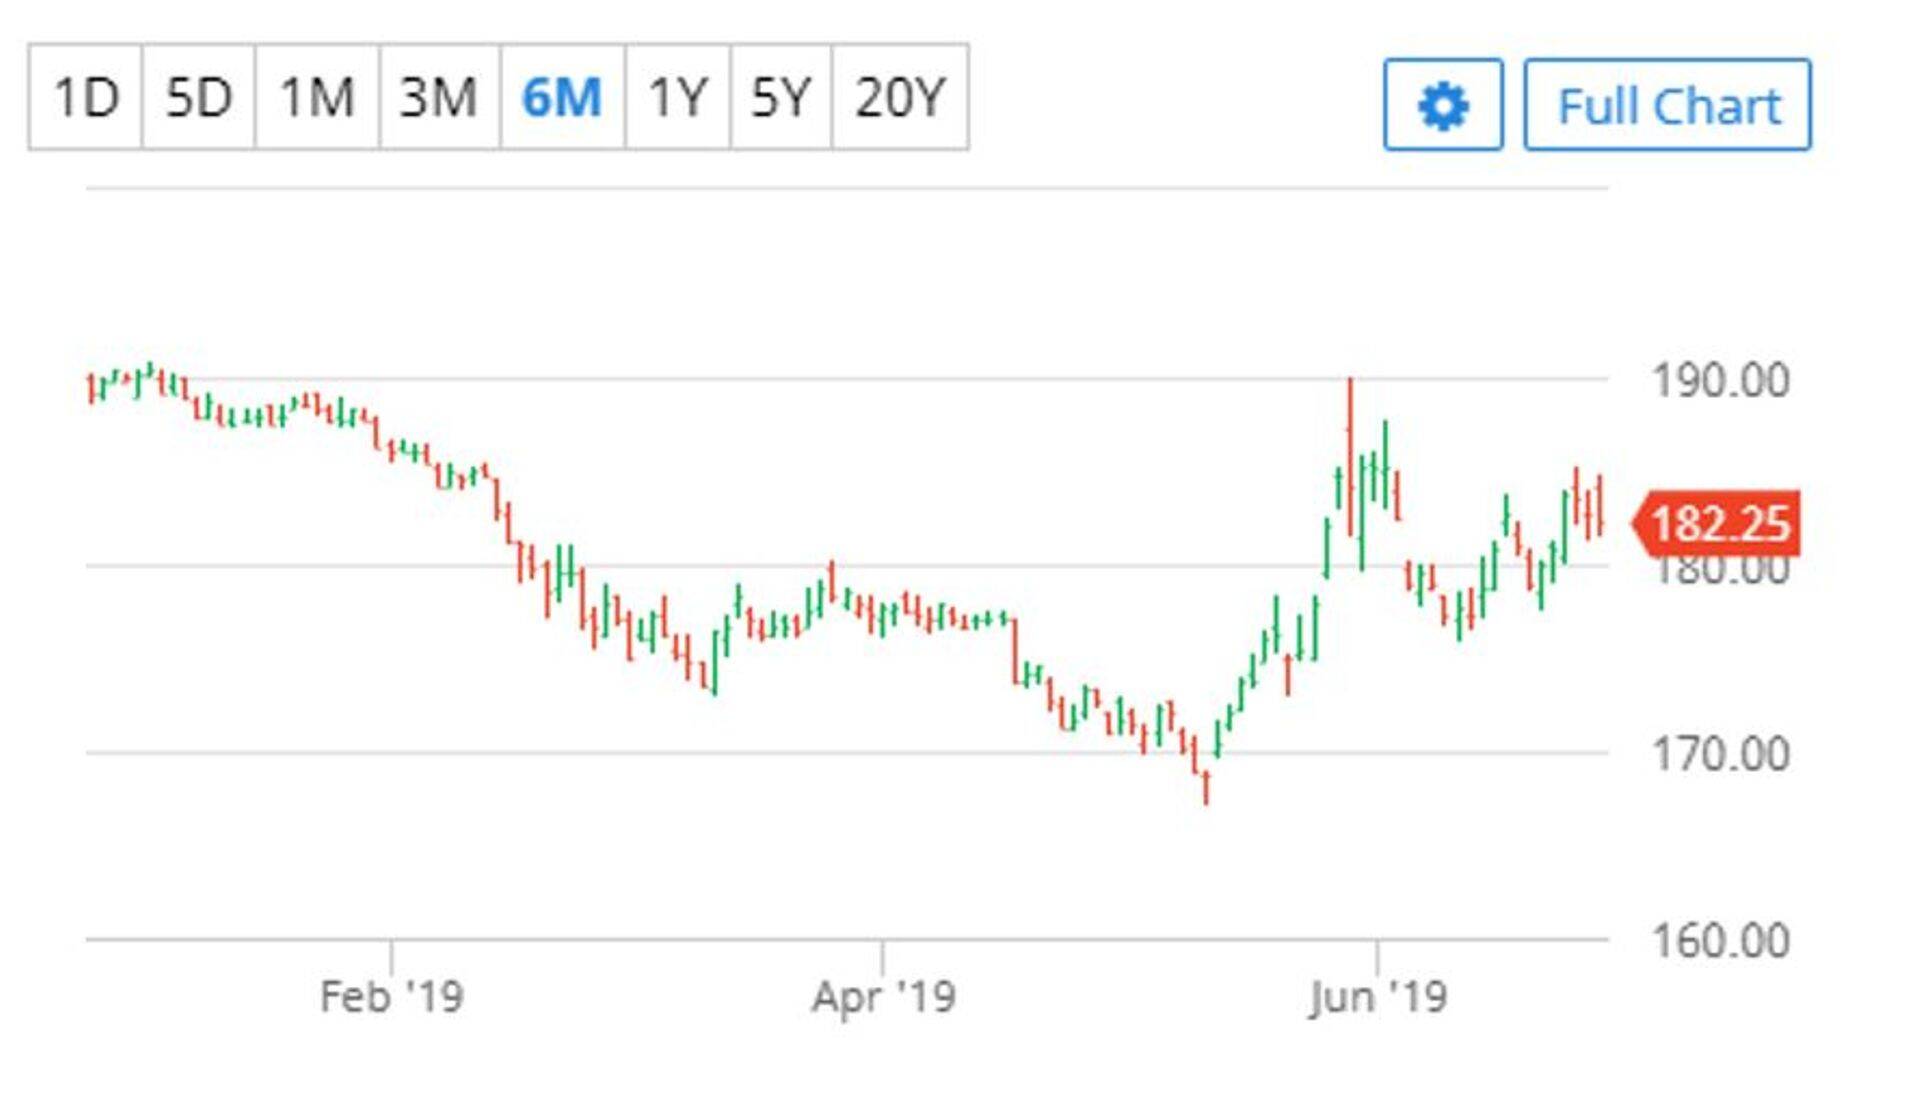Viewport: 1920px width, 1114px height.
Task: Click the active 6M tab
Action: tap(562, 97)
